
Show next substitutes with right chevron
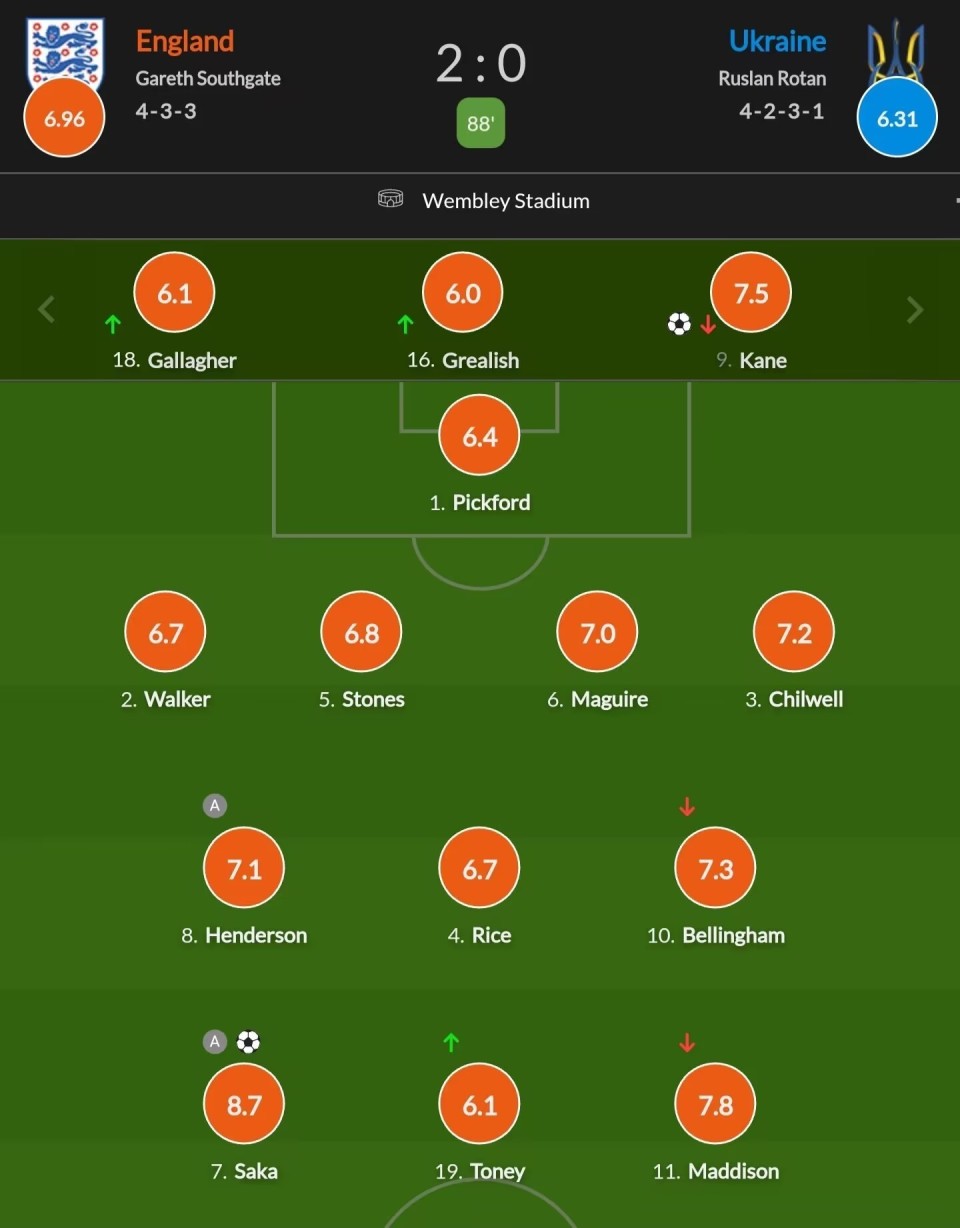click(x=914, y=310)
